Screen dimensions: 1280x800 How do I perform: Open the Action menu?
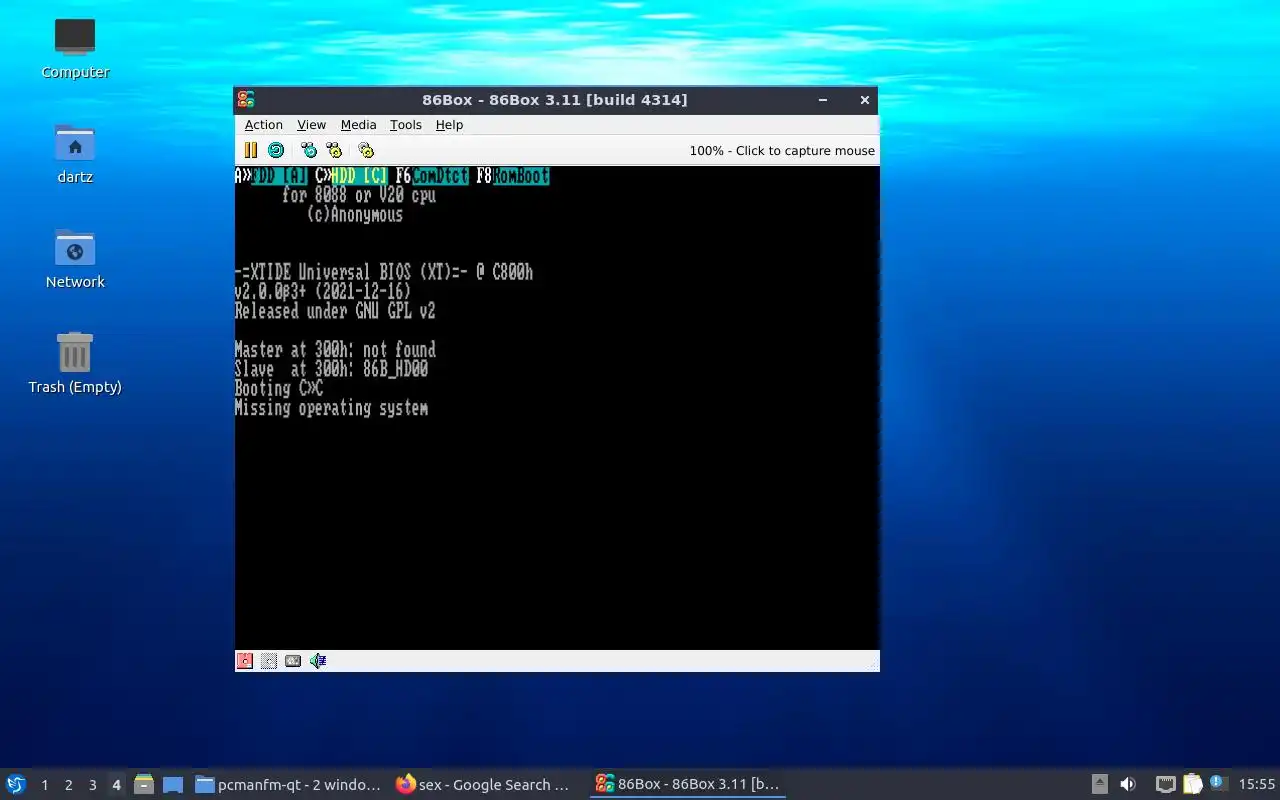pos(264,125)
